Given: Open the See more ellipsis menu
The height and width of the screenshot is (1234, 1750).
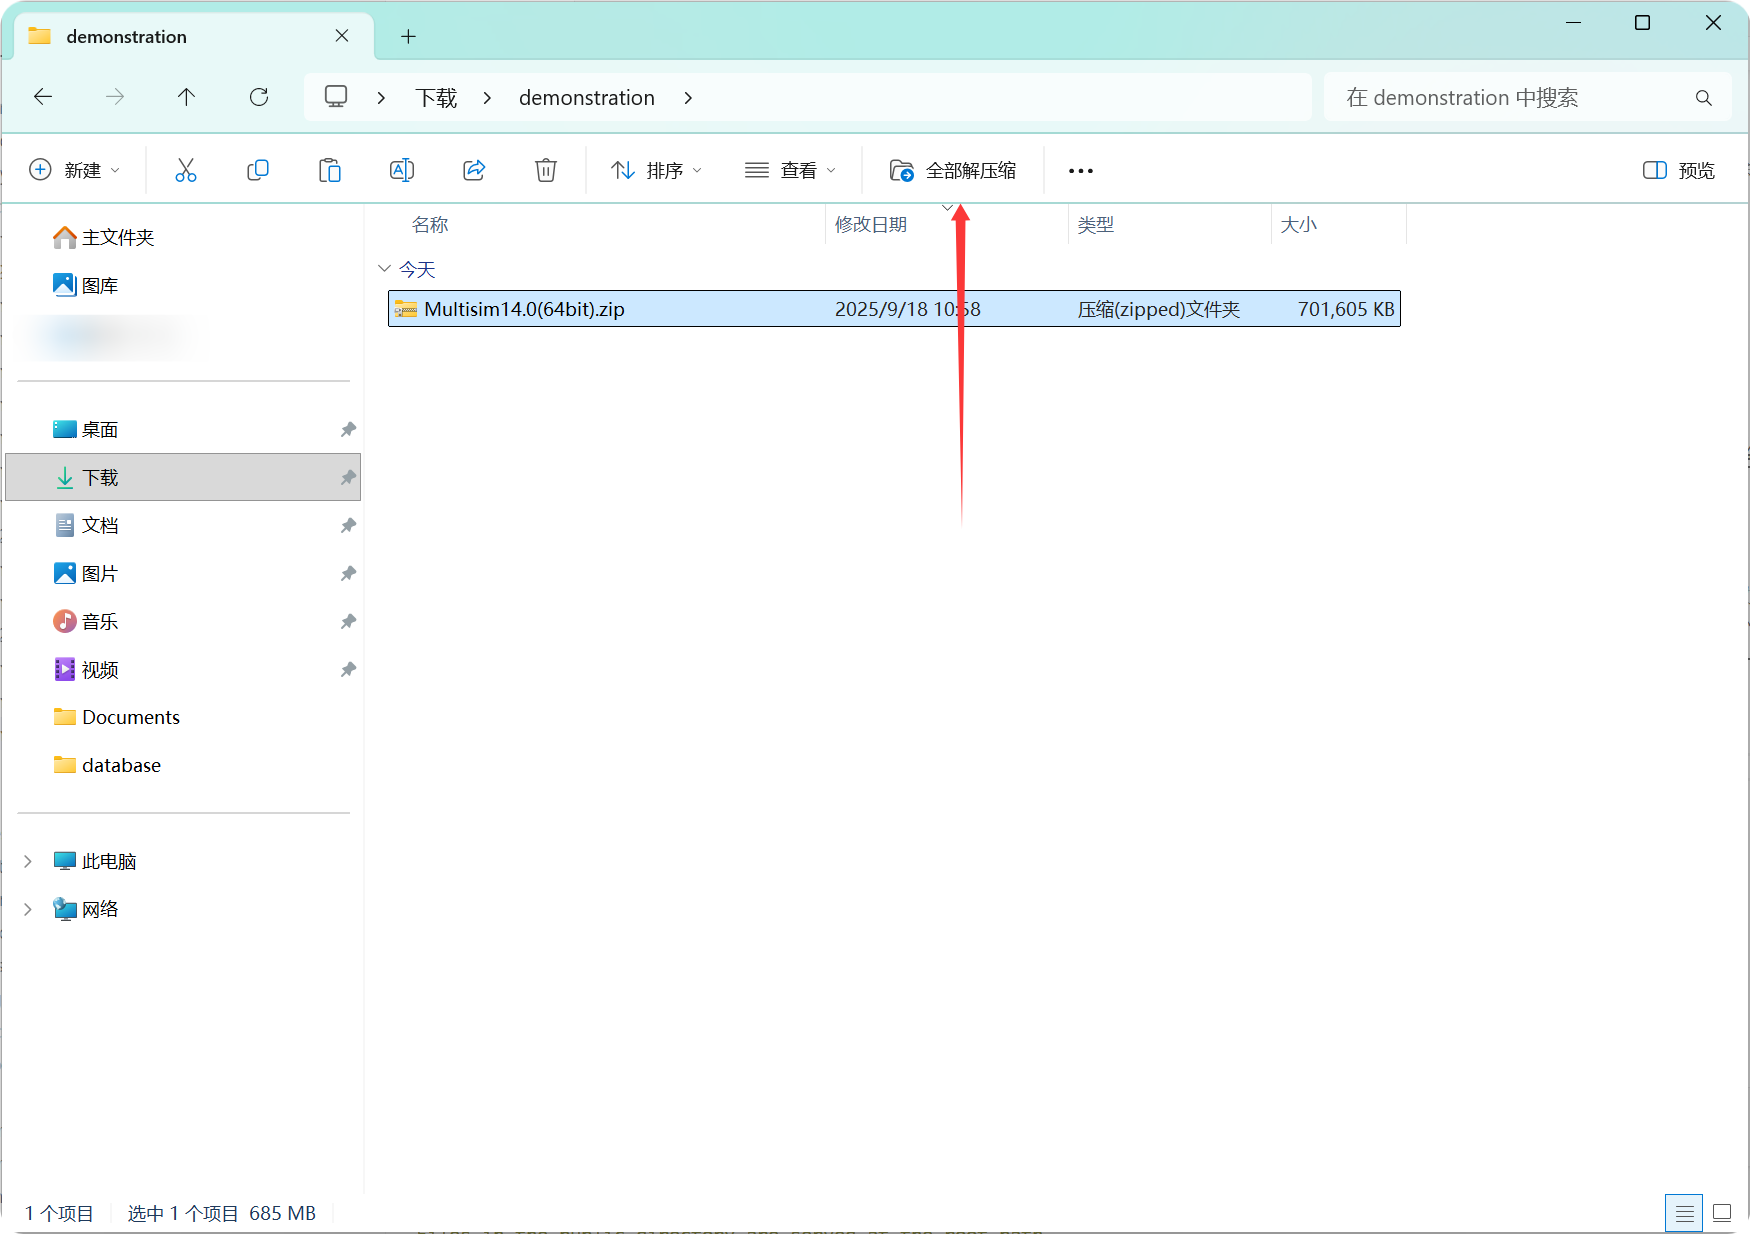Looking at the screenshot, I should (x=1081, y=171).
